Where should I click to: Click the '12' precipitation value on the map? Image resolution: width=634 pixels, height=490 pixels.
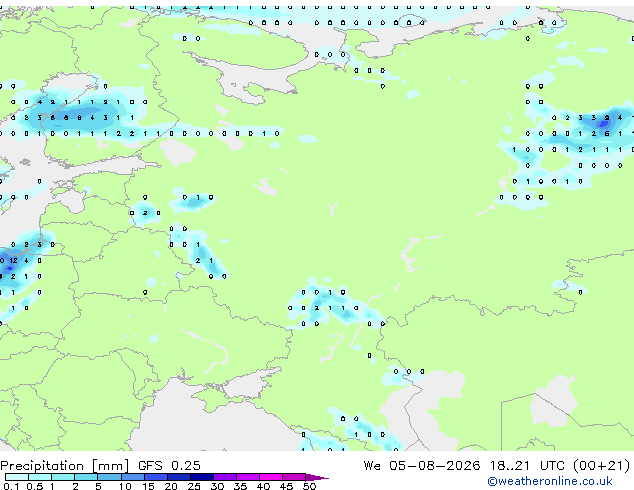click(x=13, y=261)
